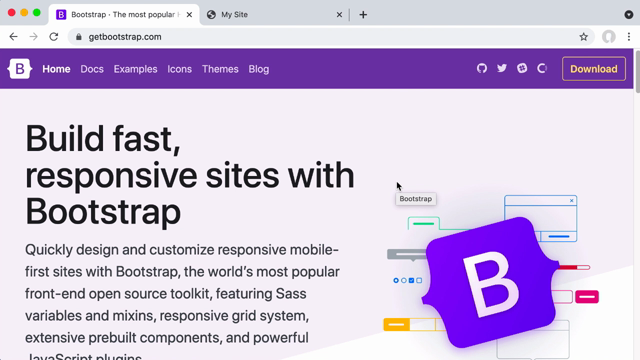Go back with the browser back arrow
640x360 pixels.
(13, 37)
